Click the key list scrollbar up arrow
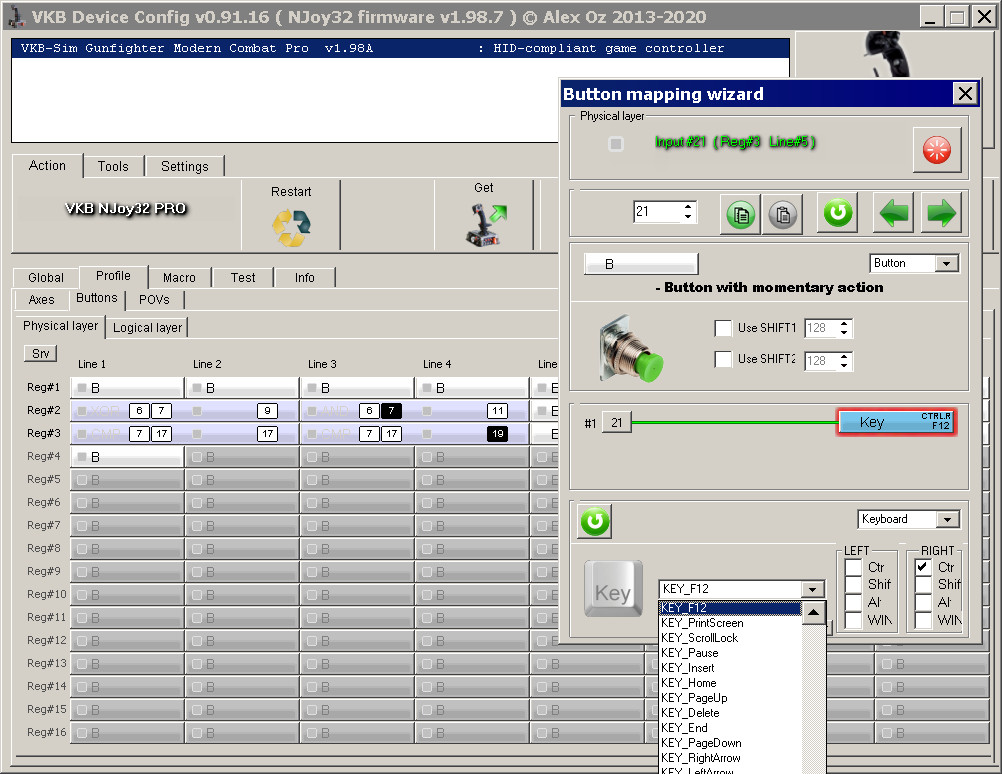The width and height of the screenshot is (1002, 774). (813, 612)
